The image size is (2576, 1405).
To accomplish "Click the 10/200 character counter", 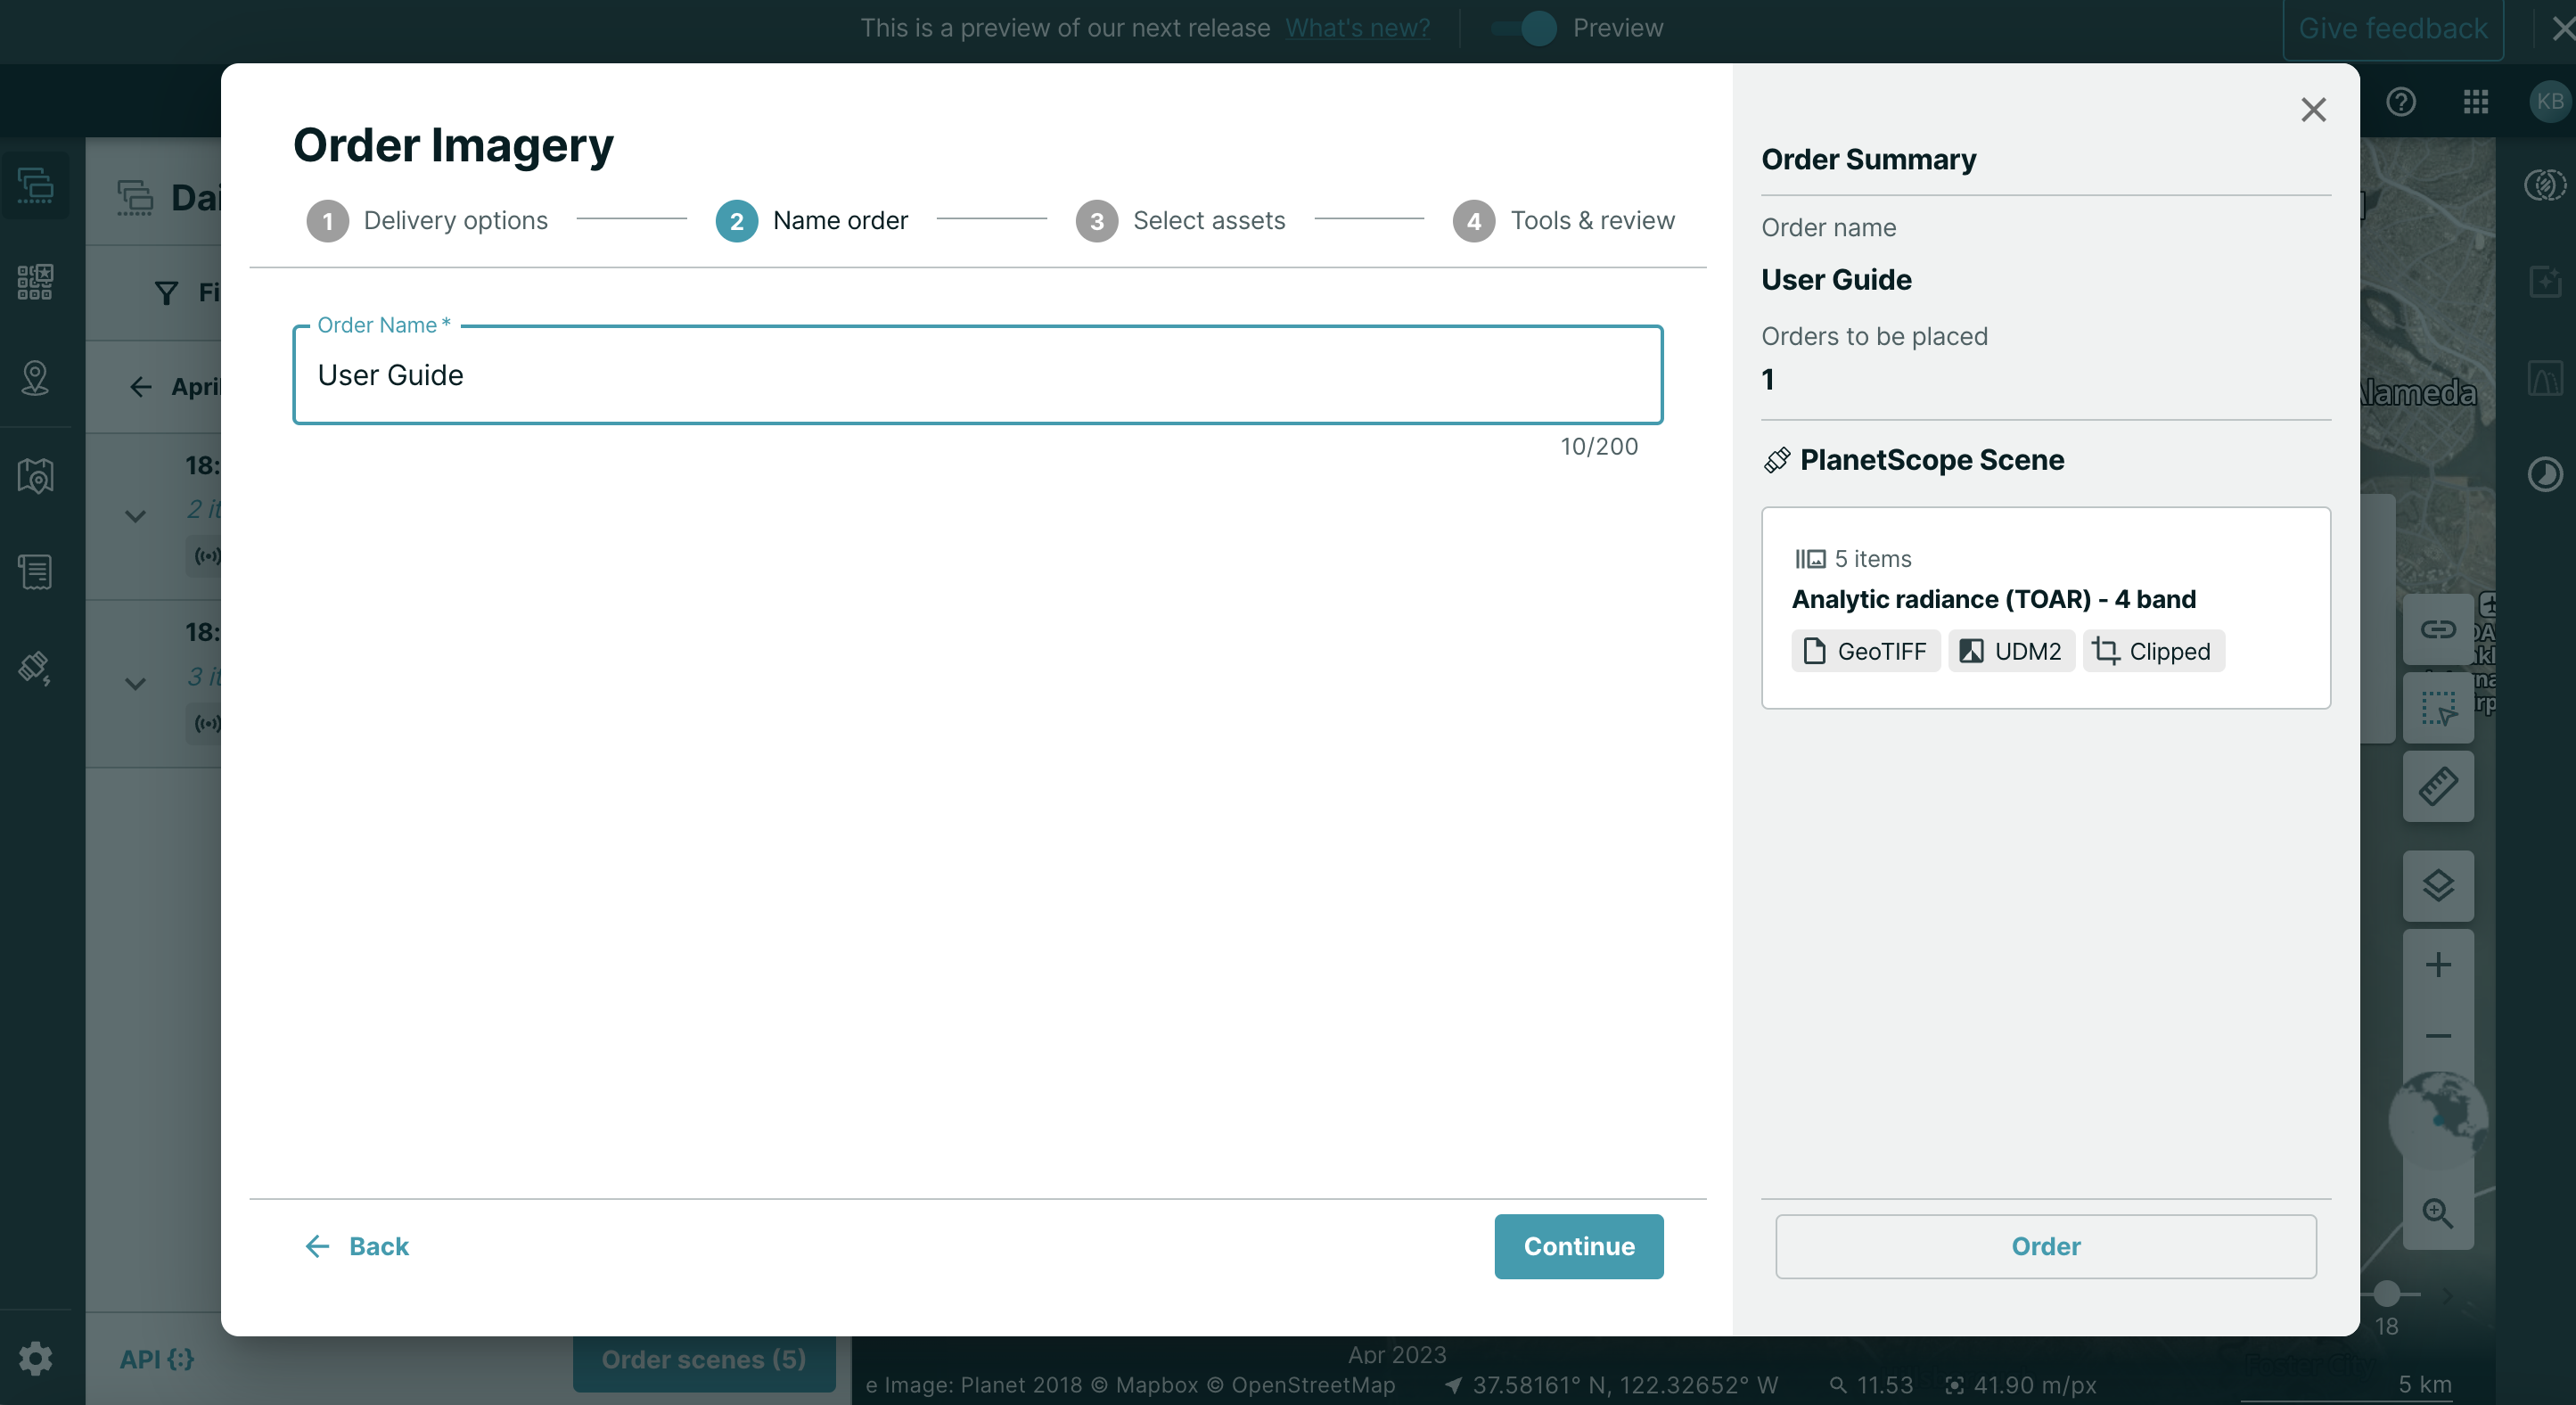I will (x=1598, y=446).
